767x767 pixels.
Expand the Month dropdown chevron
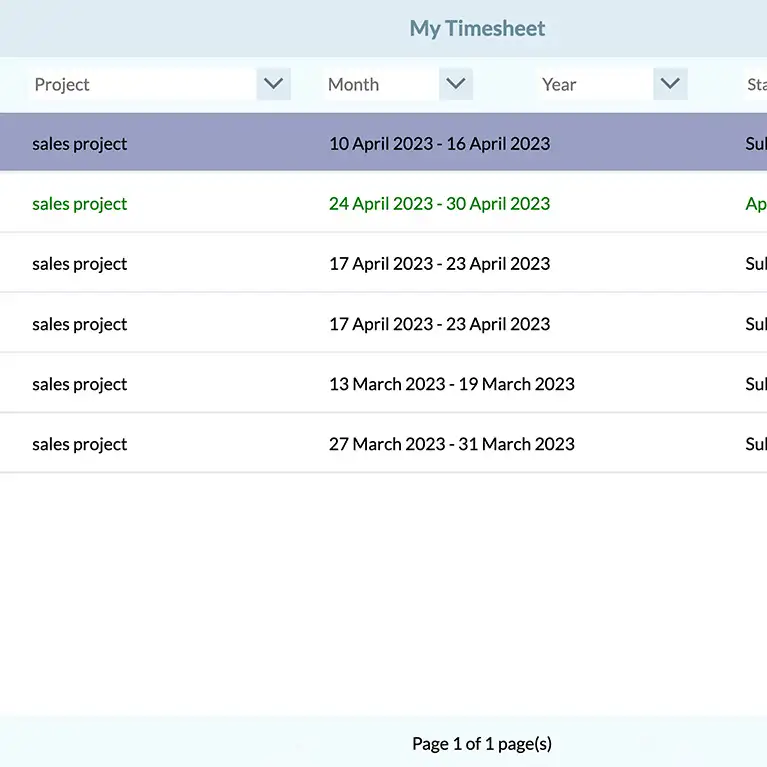pos(456,84)
